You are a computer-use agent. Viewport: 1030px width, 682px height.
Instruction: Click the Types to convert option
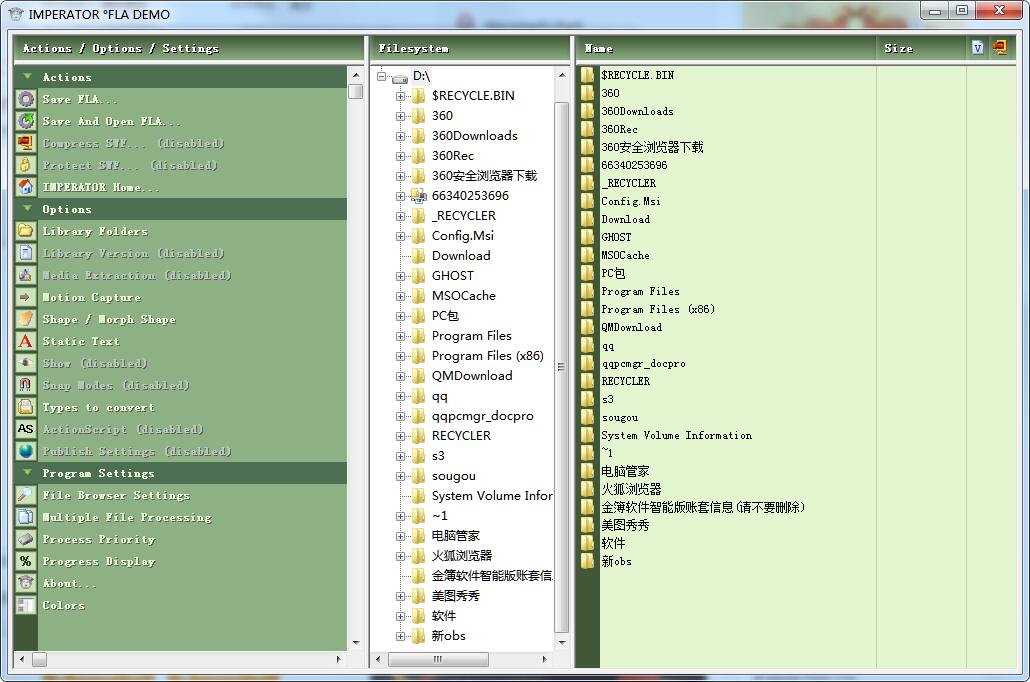pyautogui.click(x=99, y=407)
